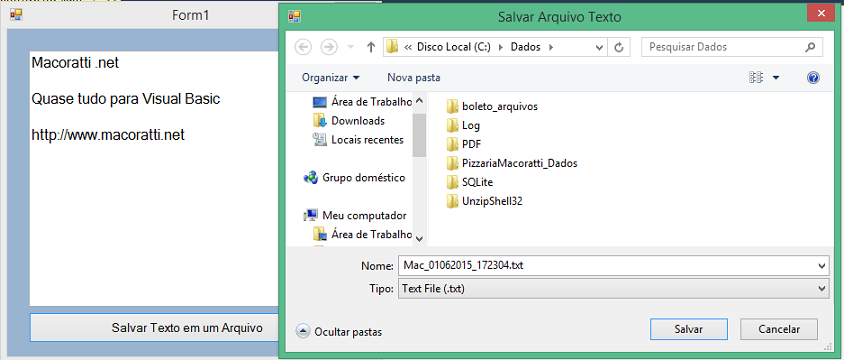Select the UnzipShell32 folder

484,201
